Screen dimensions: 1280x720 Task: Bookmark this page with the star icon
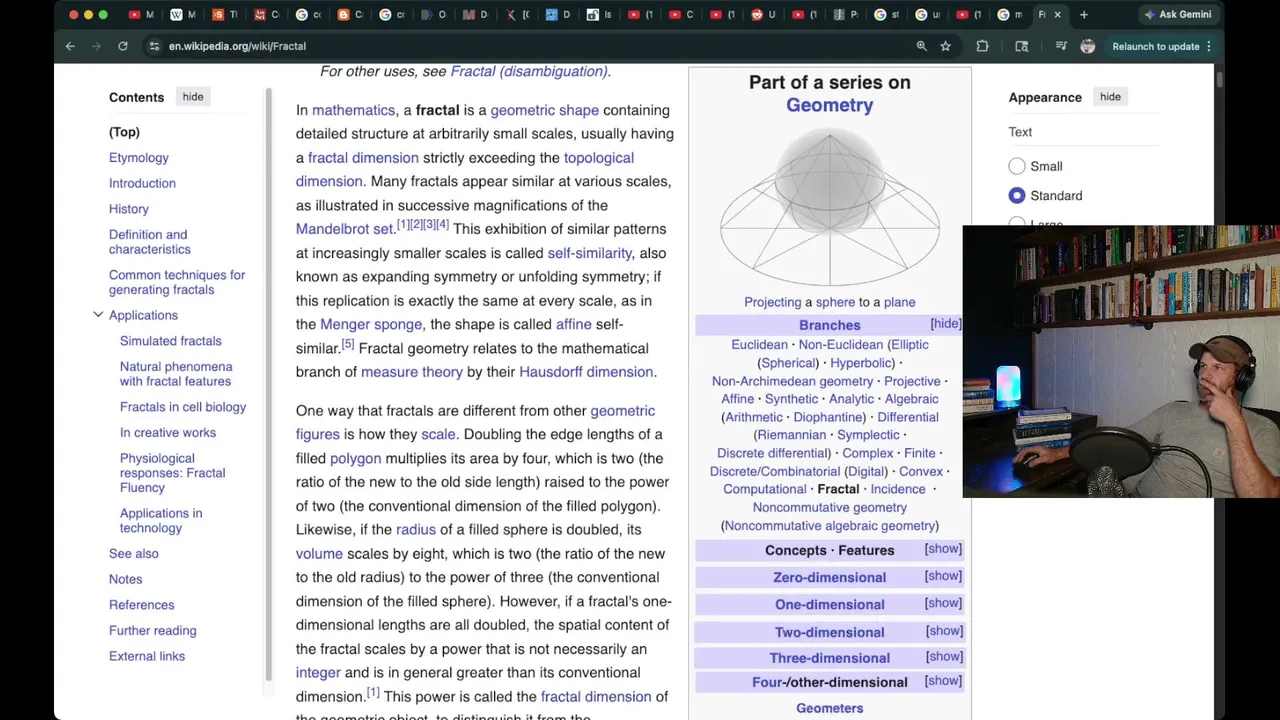pos(945,46)
